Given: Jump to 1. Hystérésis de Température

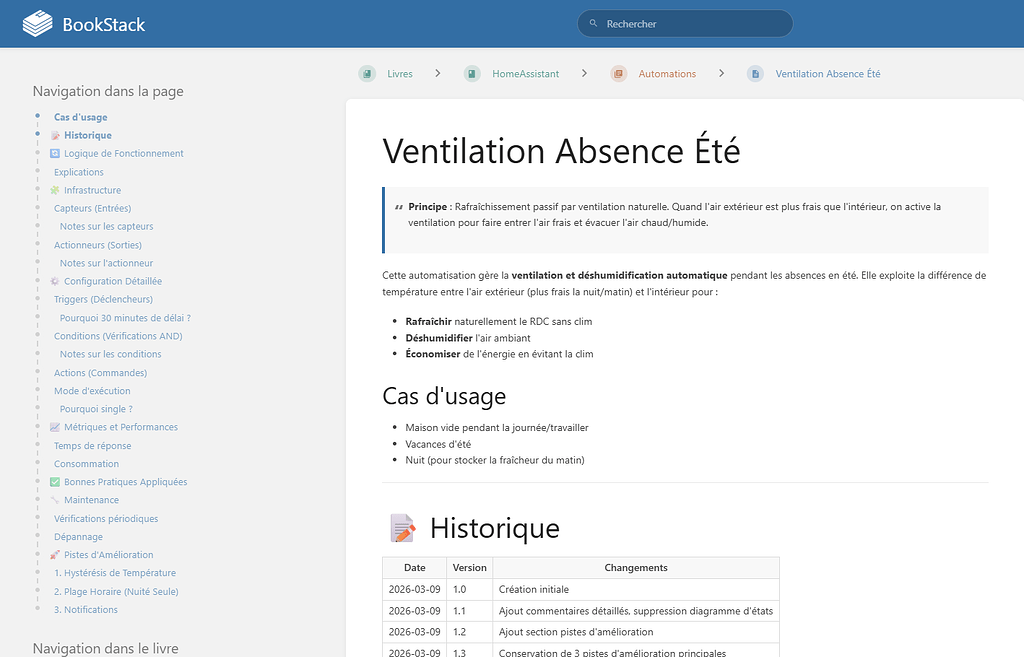Looking at the screenshot, I should [115, 573].
